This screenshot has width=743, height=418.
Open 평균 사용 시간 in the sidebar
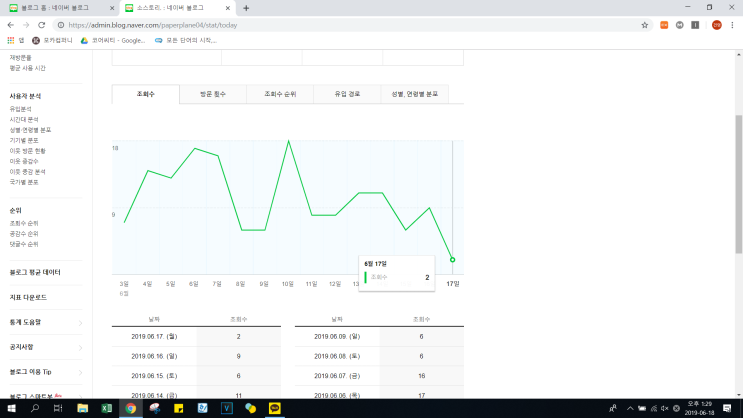point(27,68)
